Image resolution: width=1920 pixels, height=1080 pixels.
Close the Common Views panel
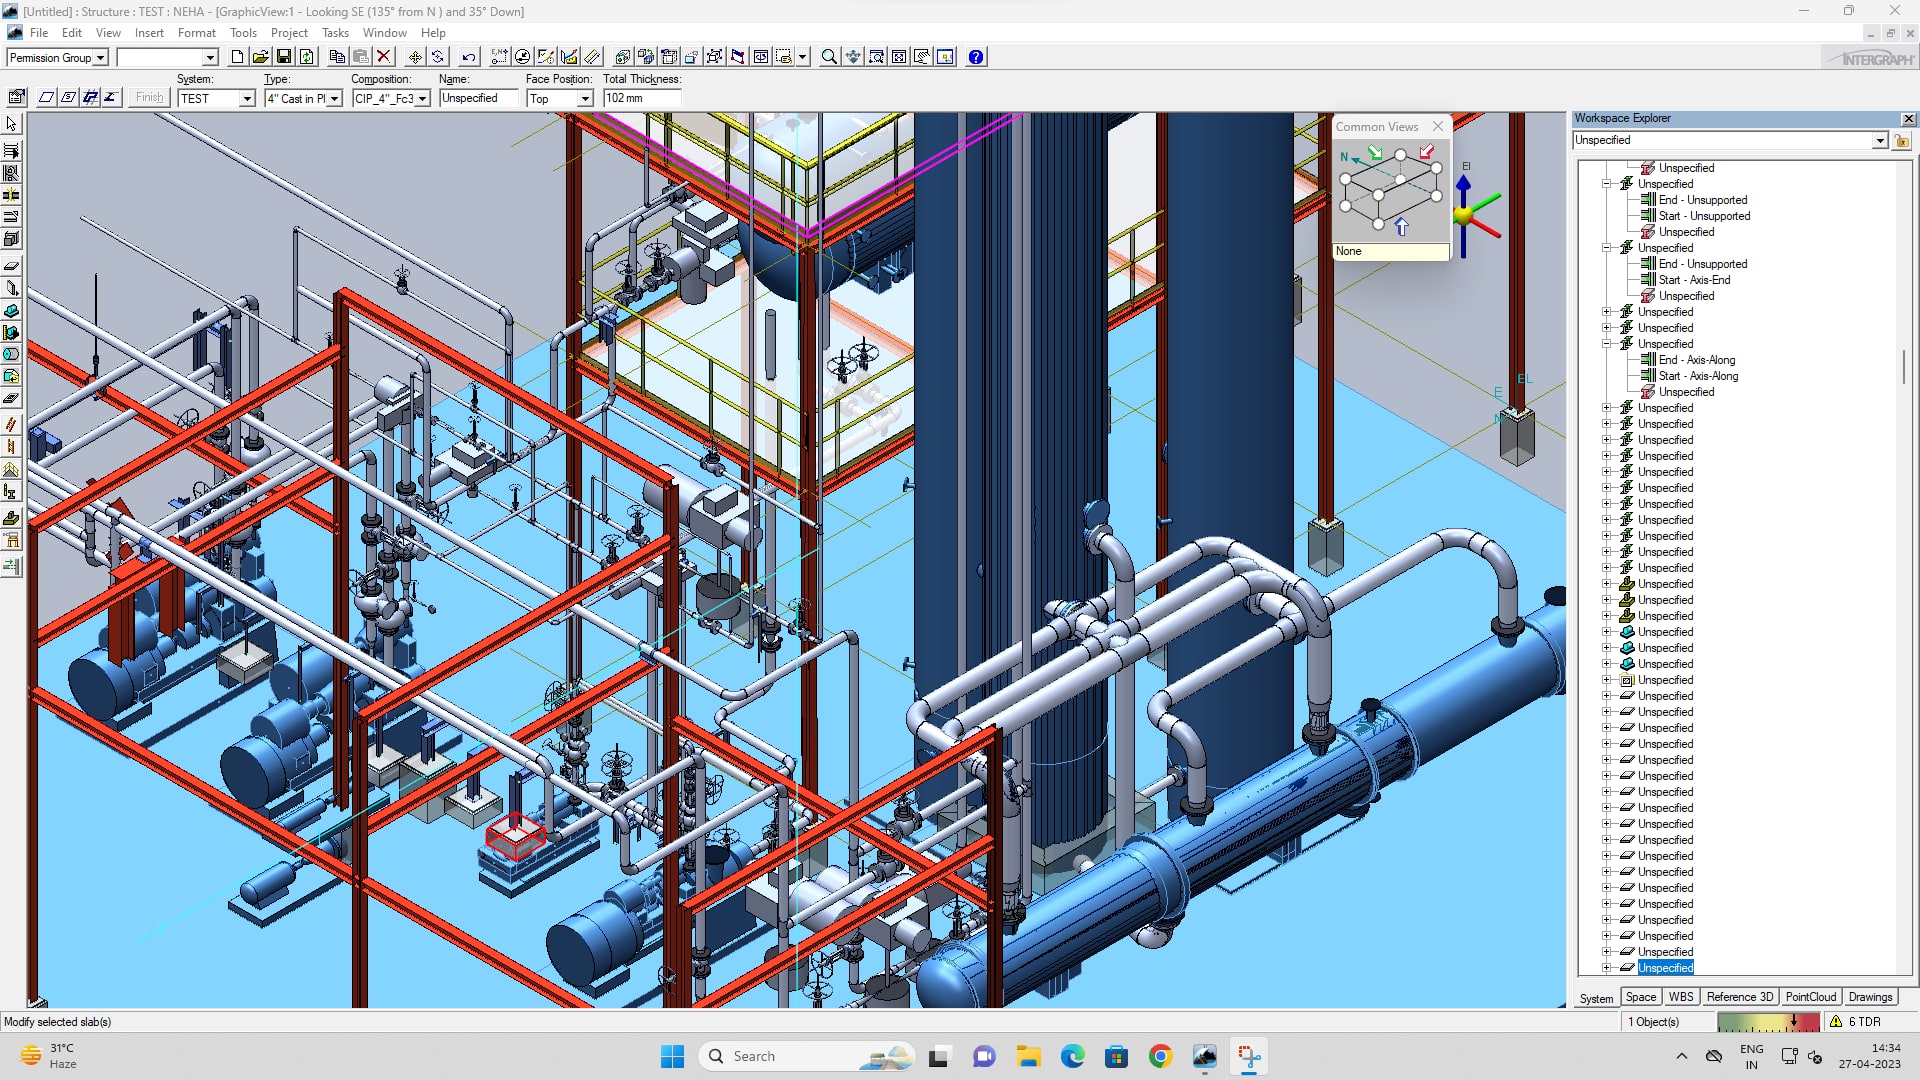click(x=1438, y=126)
